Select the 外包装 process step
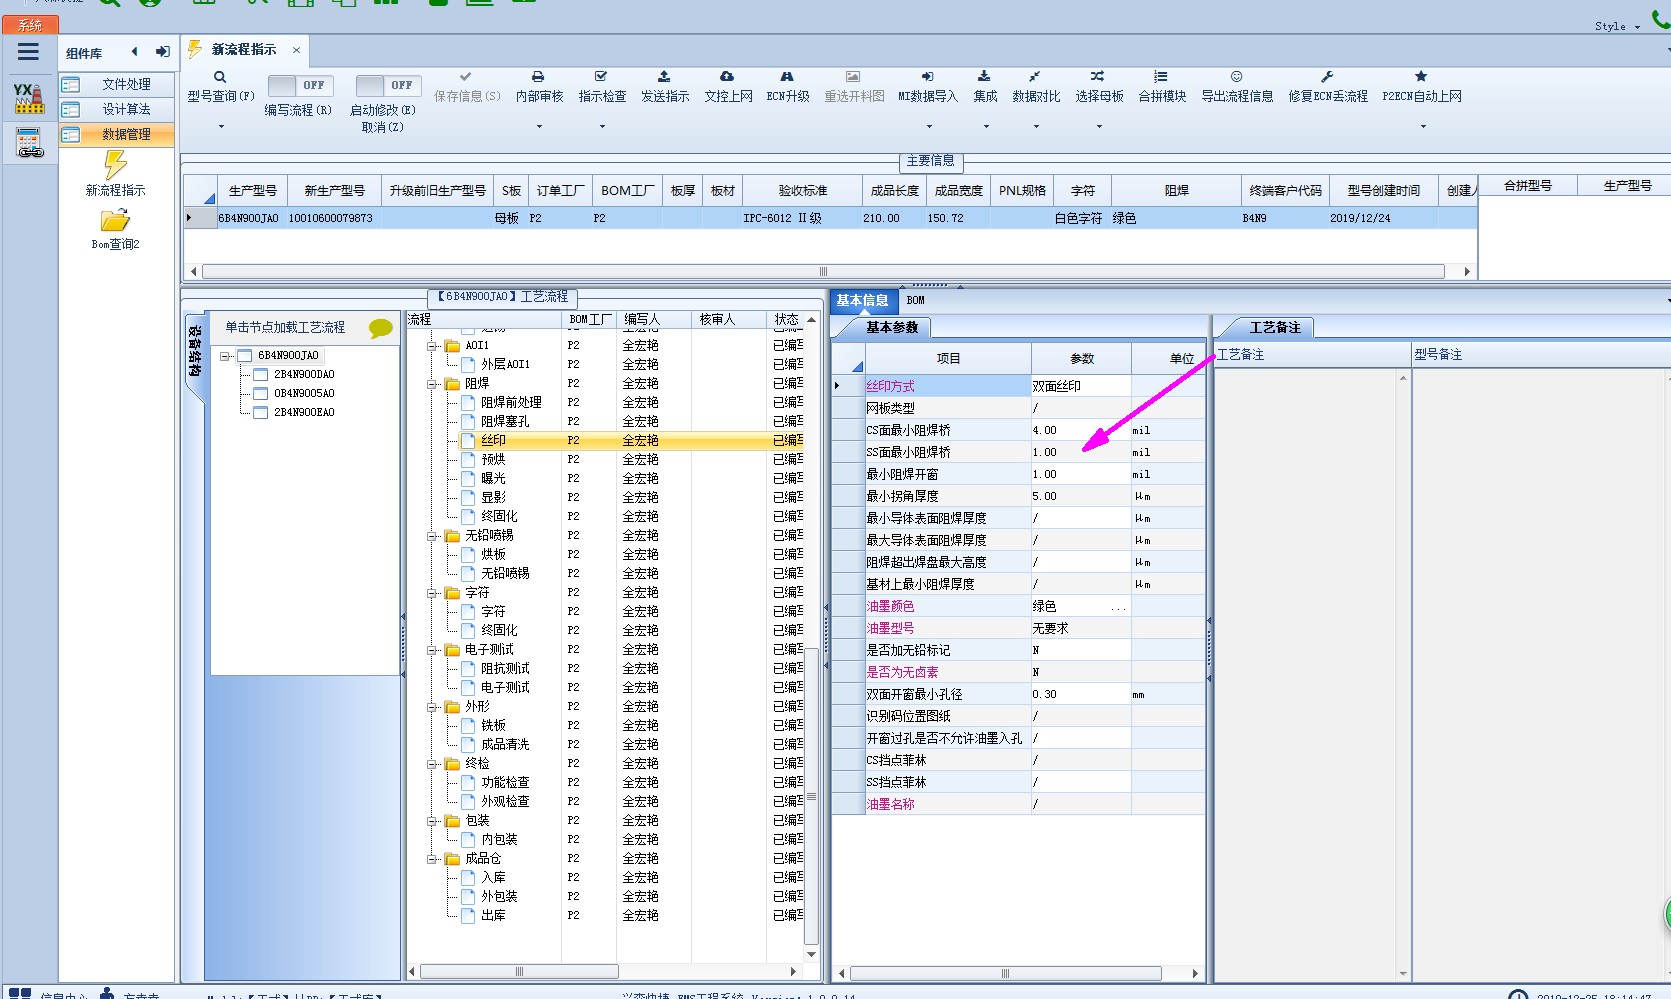This screenshot has height=999, width=1671. pyautogui.click(x=499, y=896)
